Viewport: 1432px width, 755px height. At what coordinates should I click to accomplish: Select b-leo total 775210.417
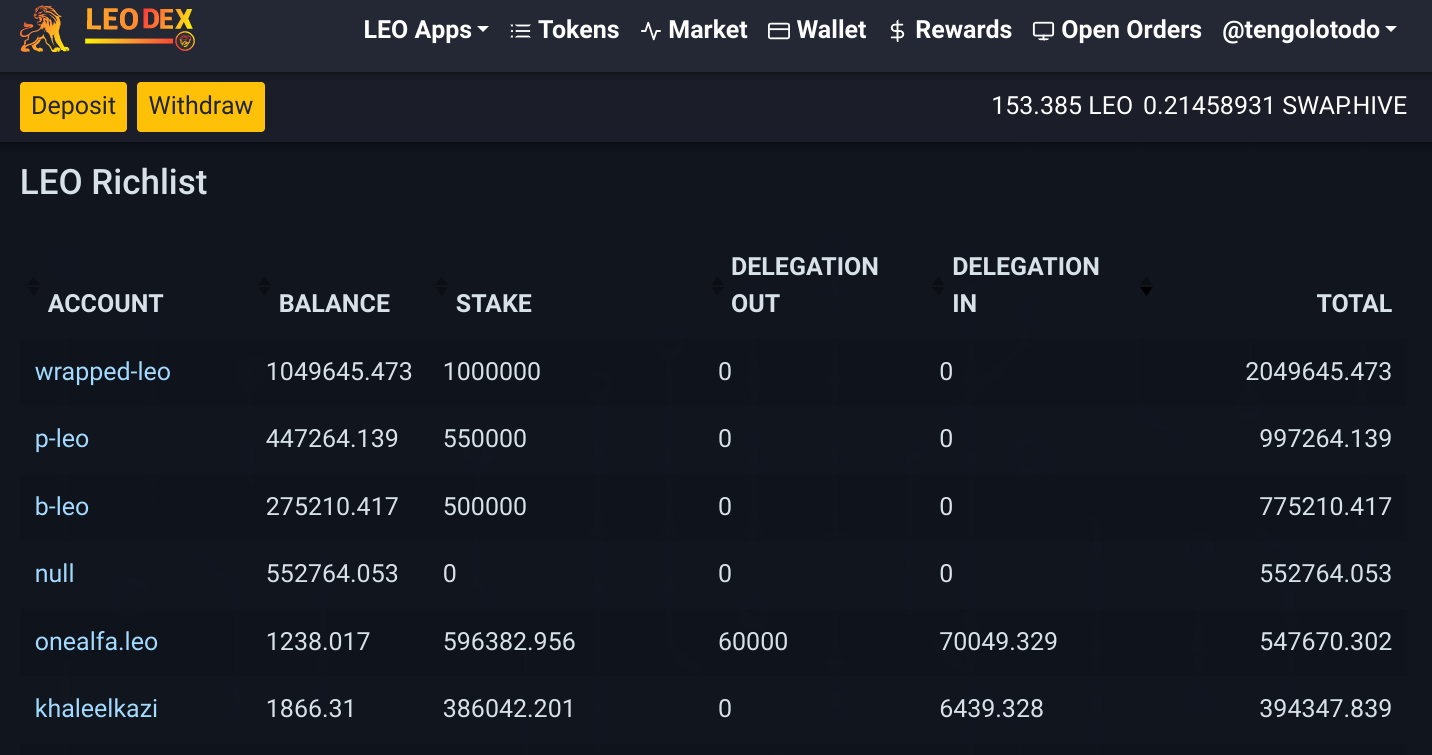click(x=1325, y=506)
